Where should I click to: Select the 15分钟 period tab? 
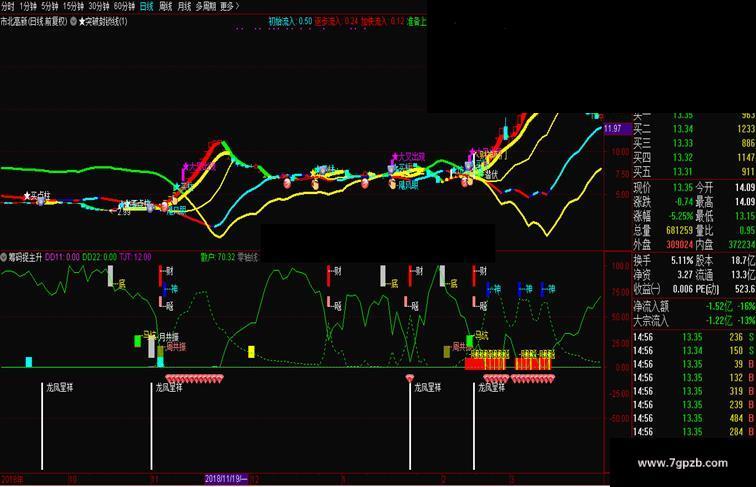[73, 6]
